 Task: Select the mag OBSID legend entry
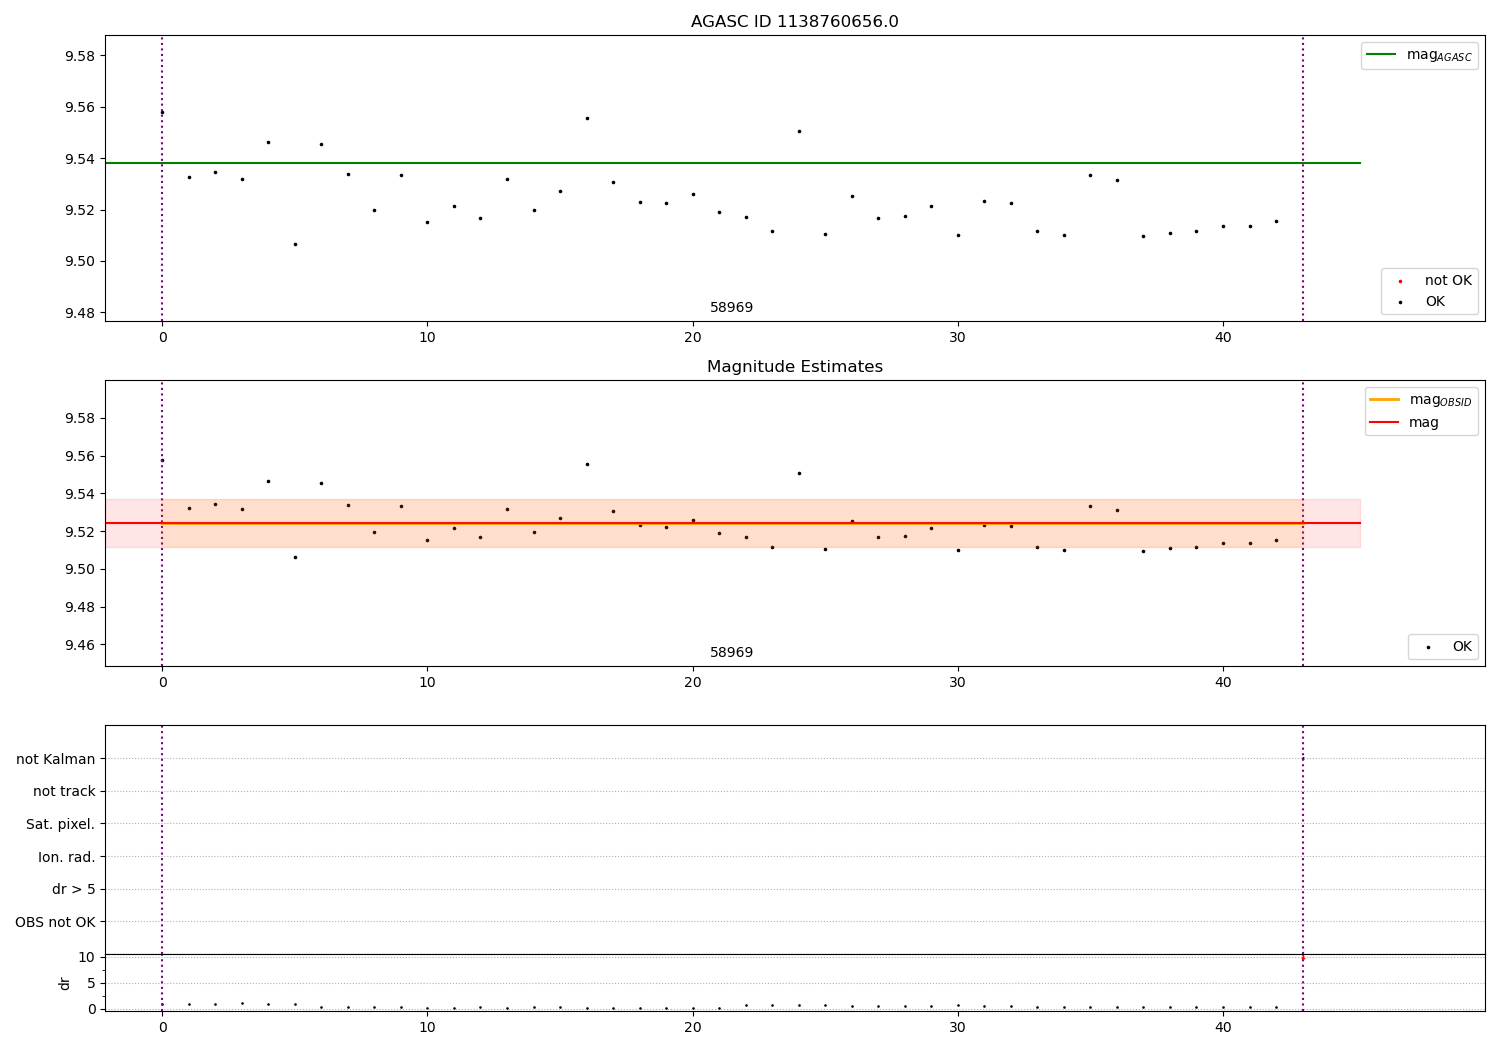coord(1421,400)
